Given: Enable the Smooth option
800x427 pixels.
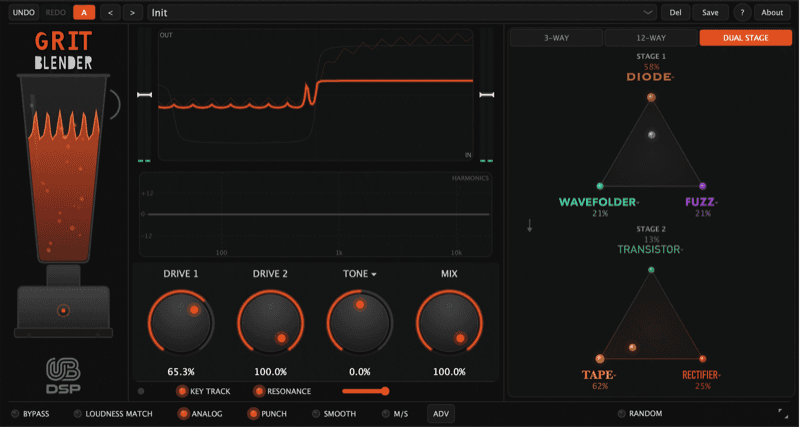Looking at the screenshot, I should click(x=334, y=414).
